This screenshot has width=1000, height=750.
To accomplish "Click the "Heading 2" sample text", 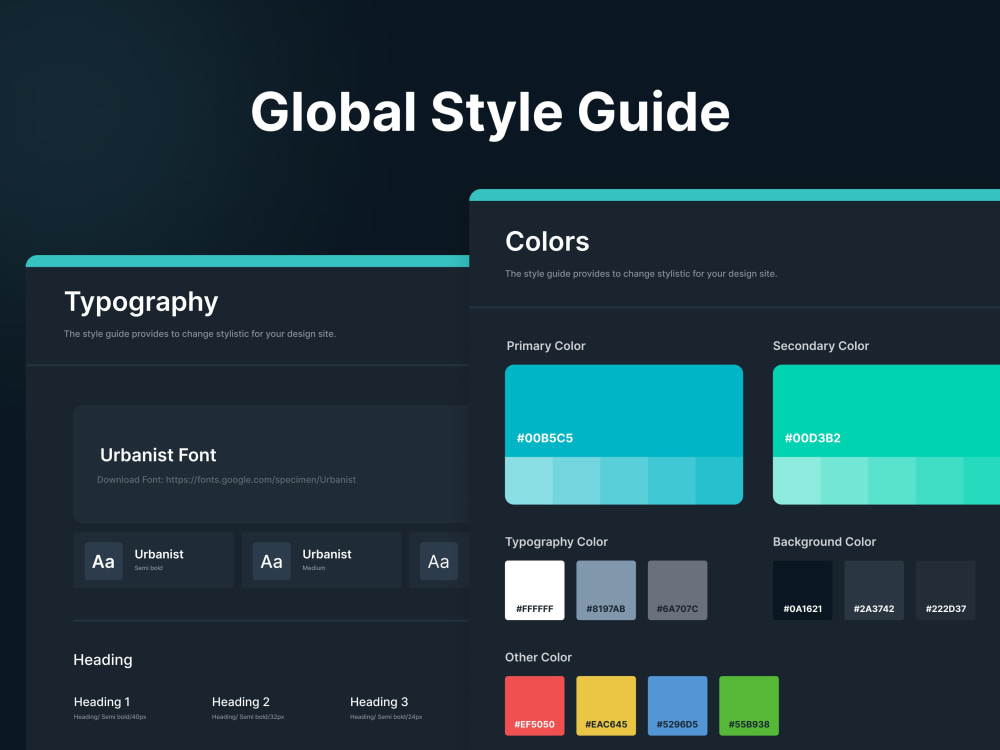I will 240,702.
